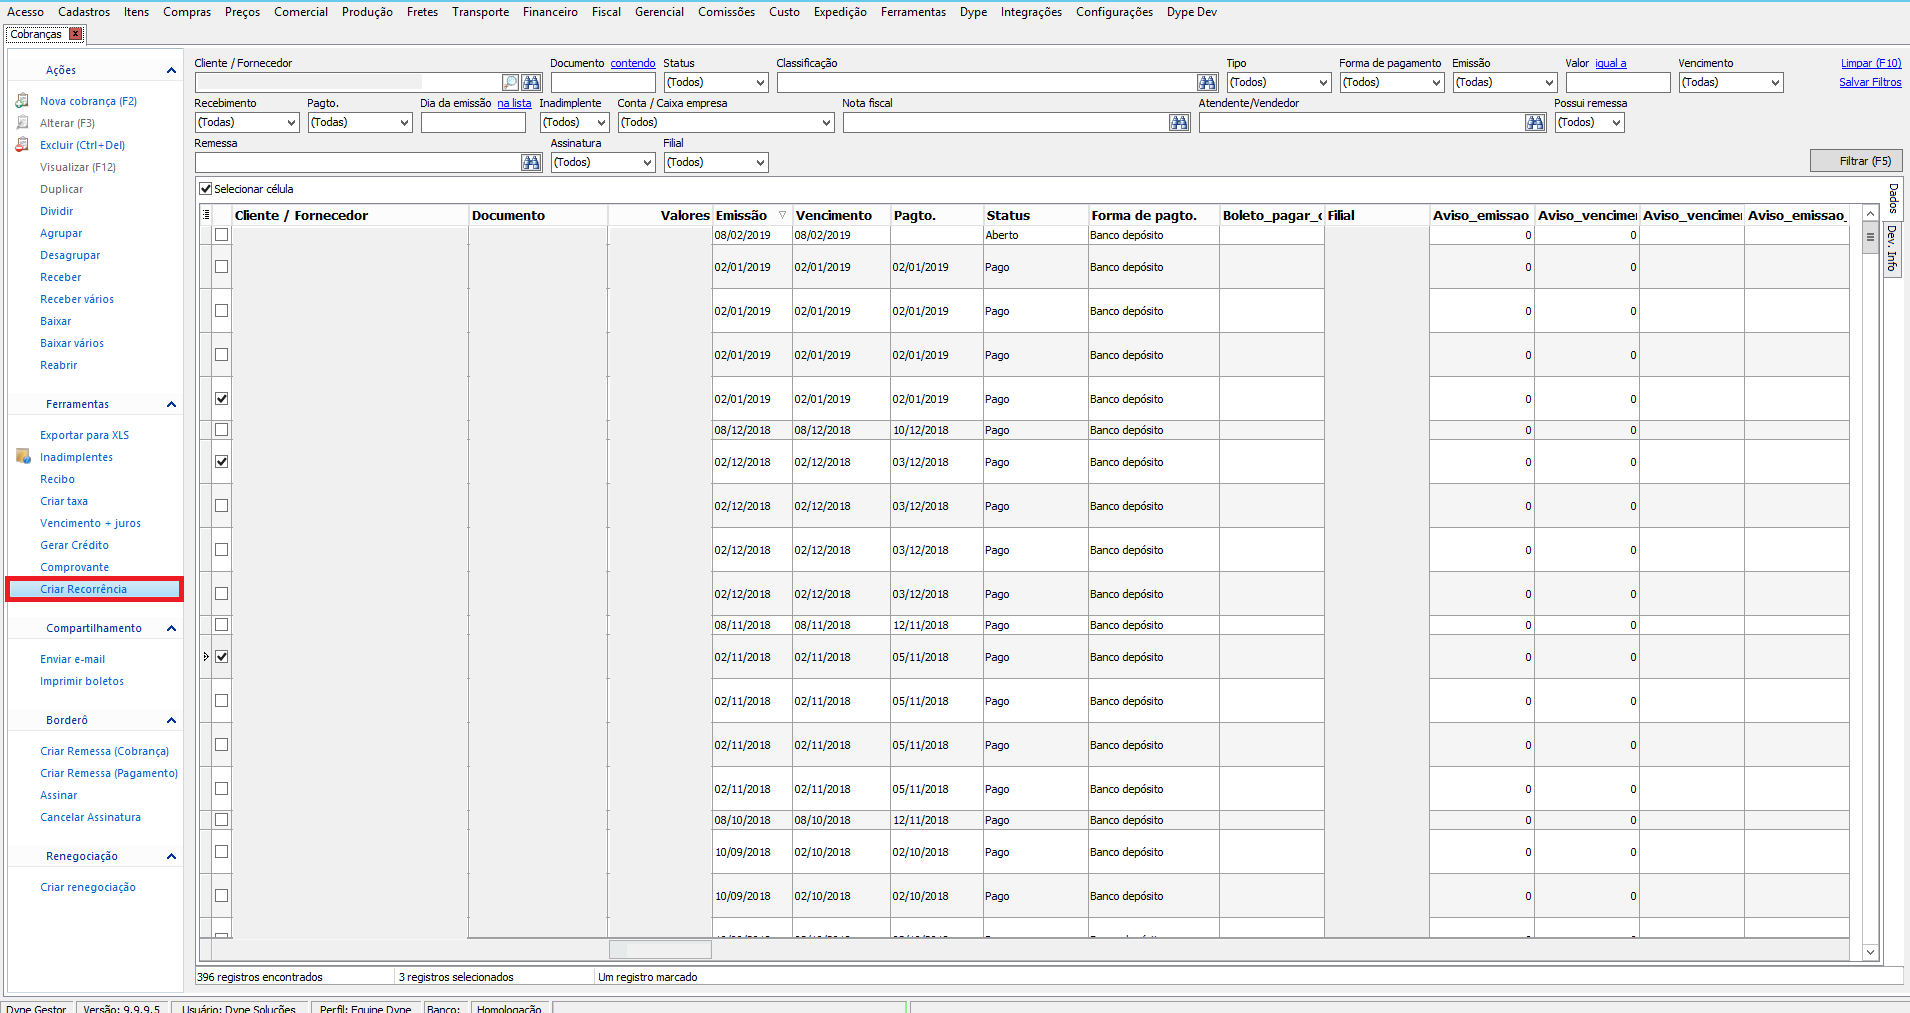
Task: Uncheck the checked 02/12/2018 row checkbox
Action: pyautogui.click(x=222, y=462)
